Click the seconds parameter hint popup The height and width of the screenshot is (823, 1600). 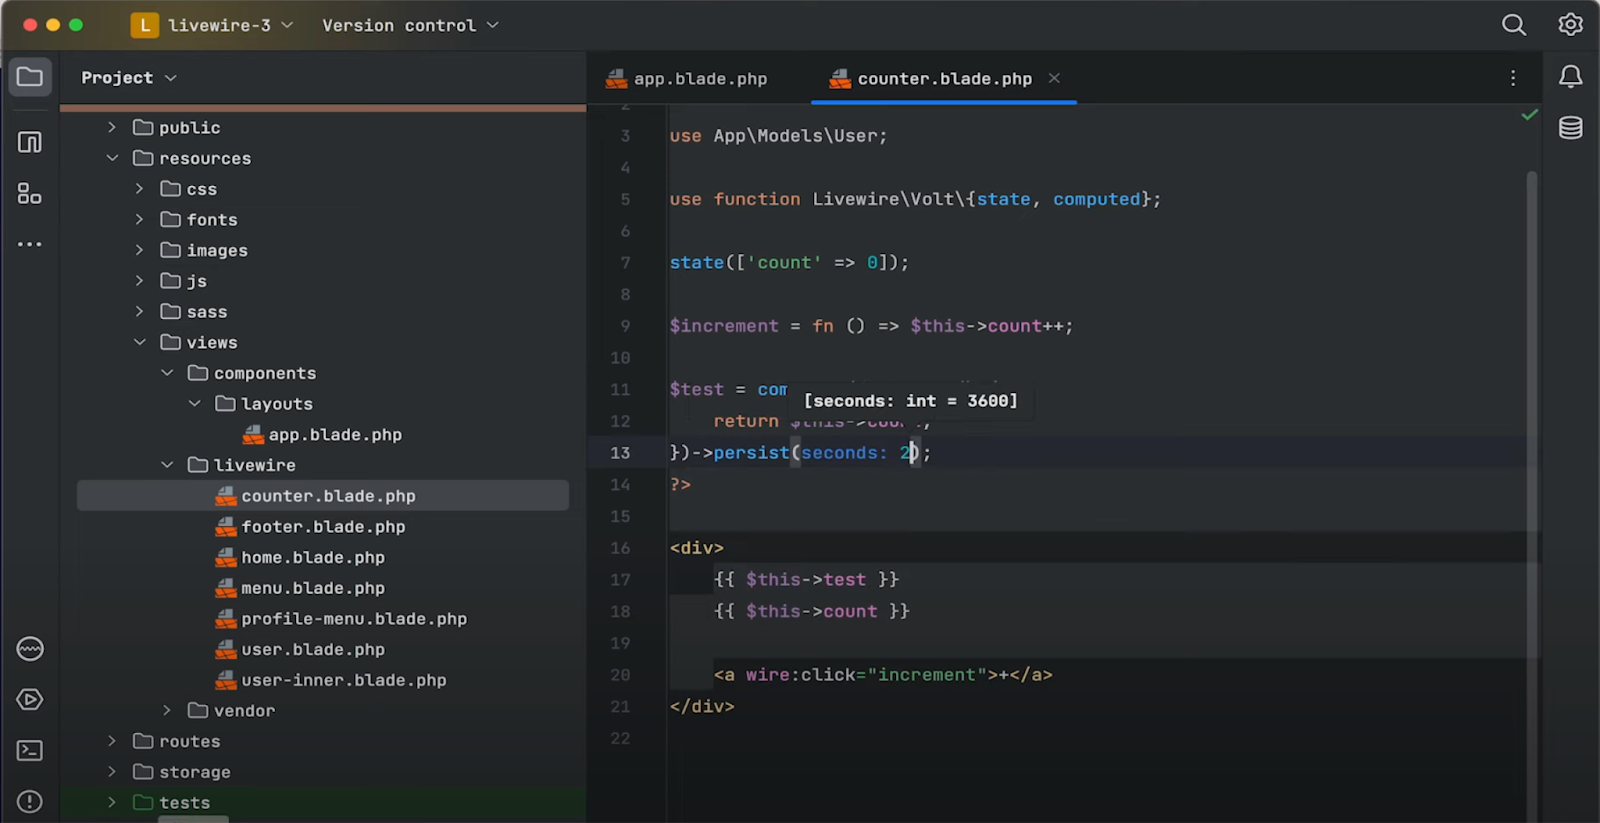(911, 401)
